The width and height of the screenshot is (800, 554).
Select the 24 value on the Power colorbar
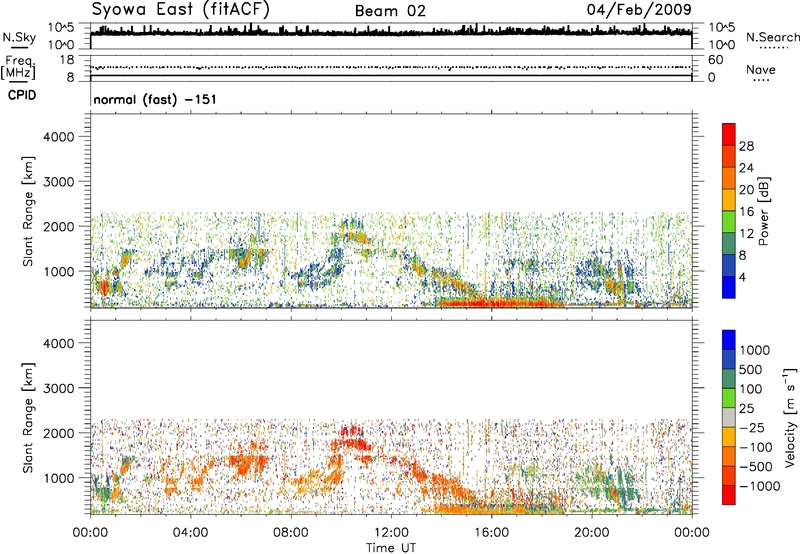pos(746,168)
